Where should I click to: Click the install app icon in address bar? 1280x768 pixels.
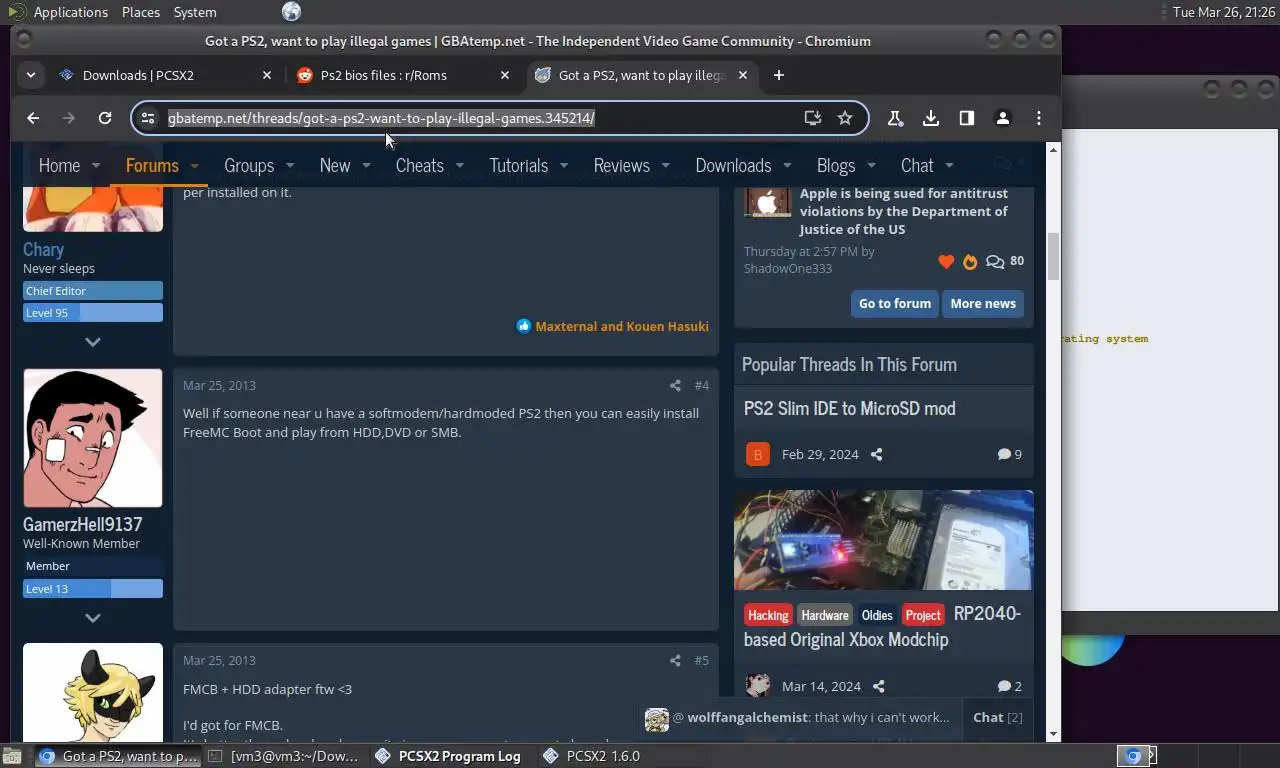(x=813, y=118)
